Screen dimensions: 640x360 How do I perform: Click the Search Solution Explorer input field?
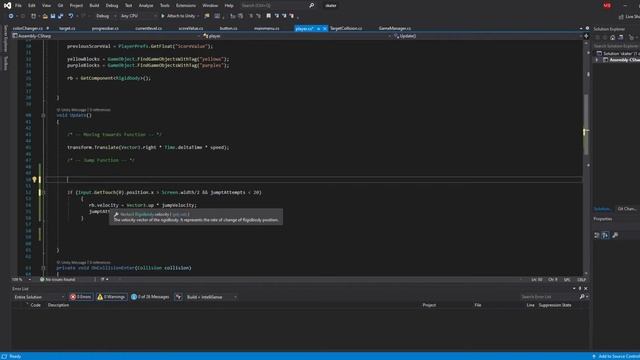coord(616,46)
